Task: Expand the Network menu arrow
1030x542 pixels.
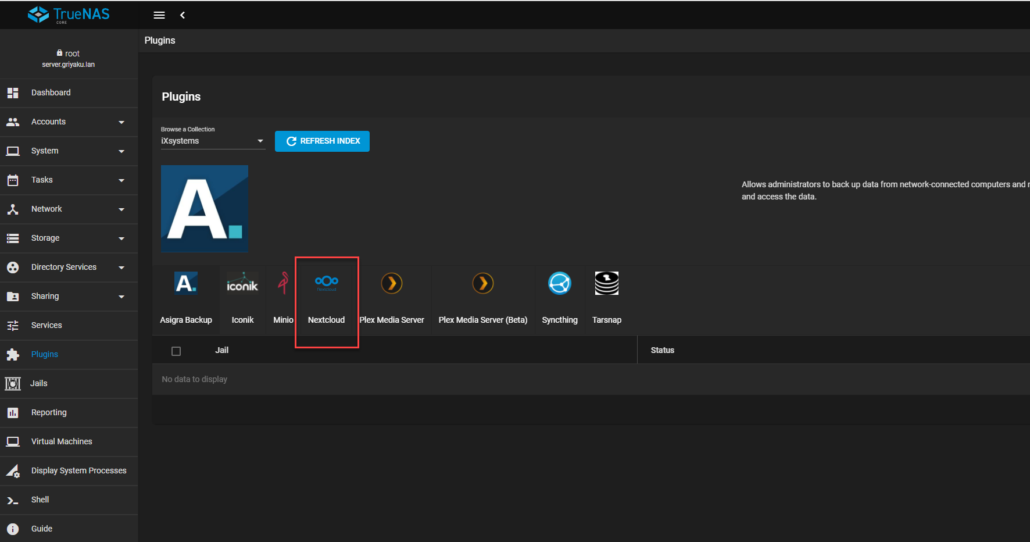Action: pyautogui.click(x=122, y=210)
